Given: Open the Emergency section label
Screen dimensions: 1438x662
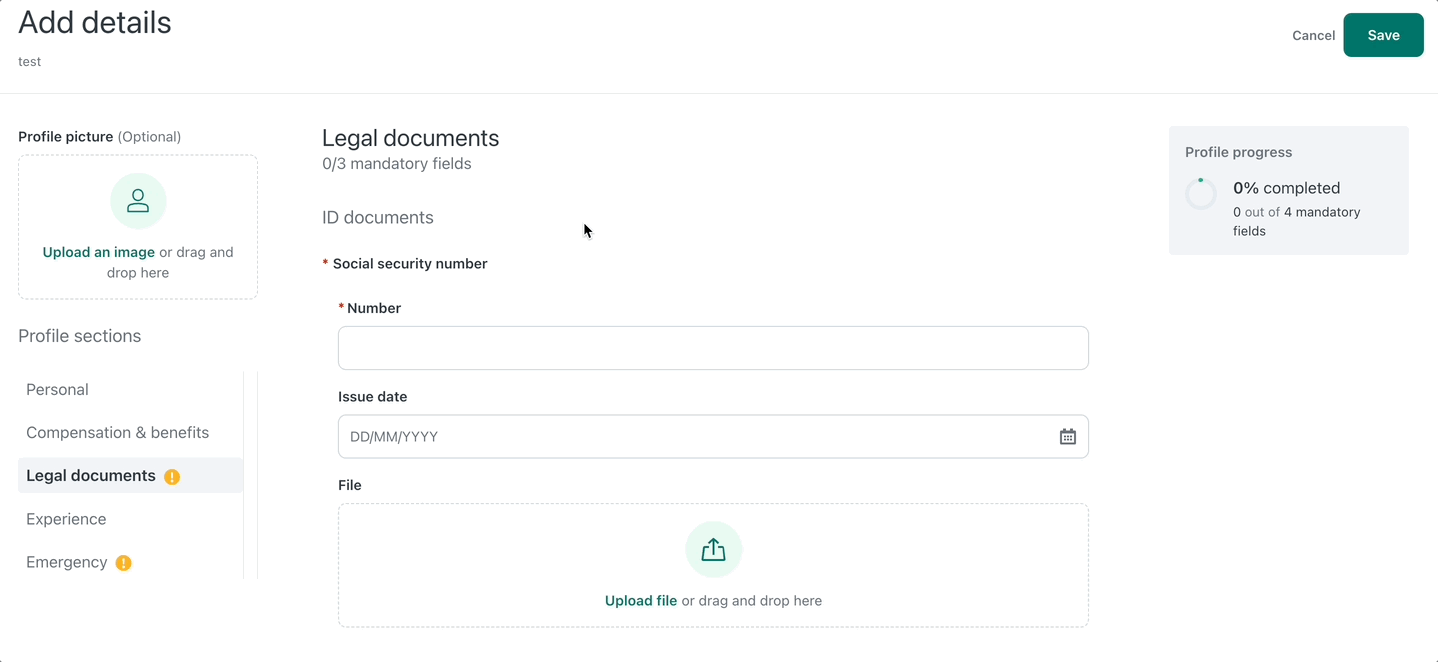Looking at the screenshot, I should click(x=66, y=562).
